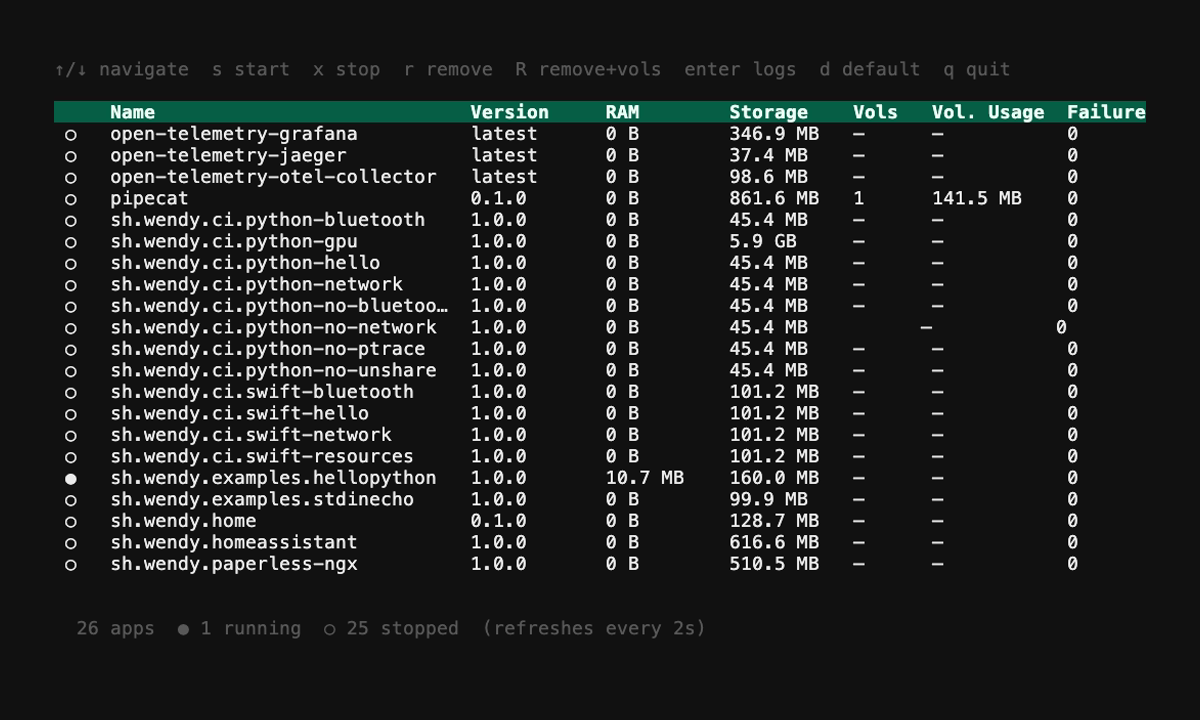Click the '26 apps' status text

(116, 629)
